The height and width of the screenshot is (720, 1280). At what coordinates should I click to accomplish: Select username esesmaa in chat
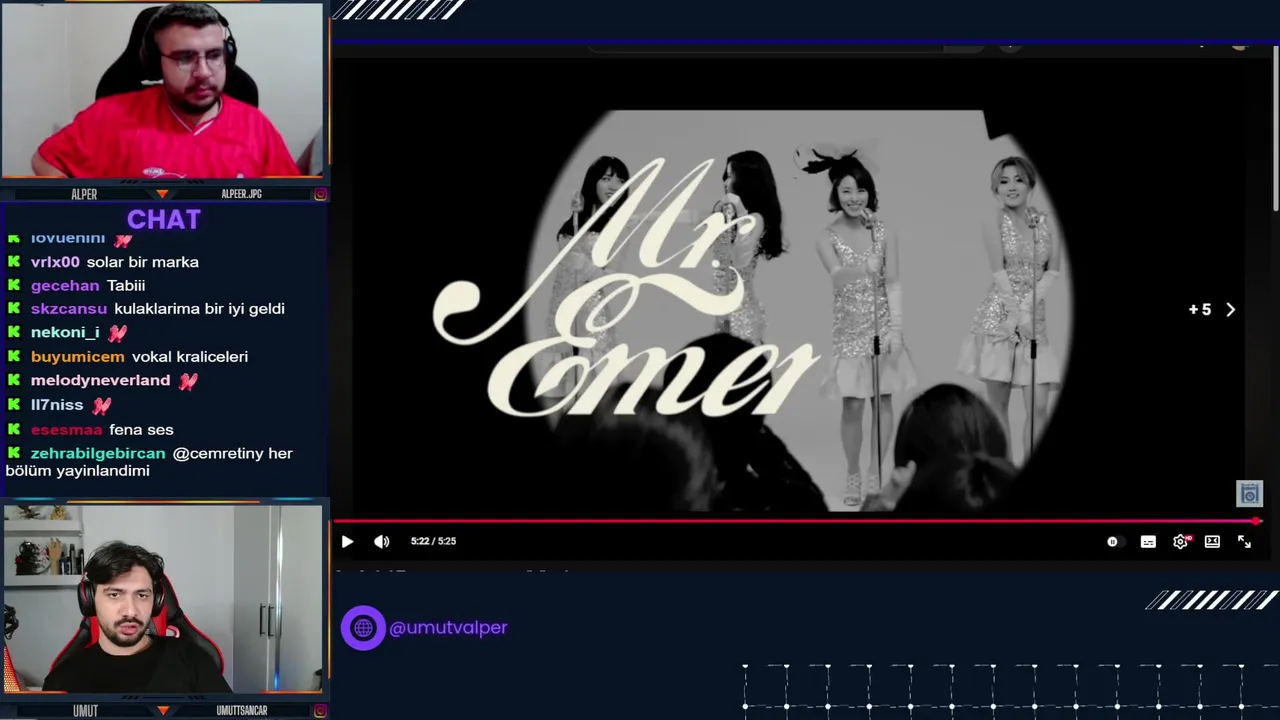(x=66, y=430)
